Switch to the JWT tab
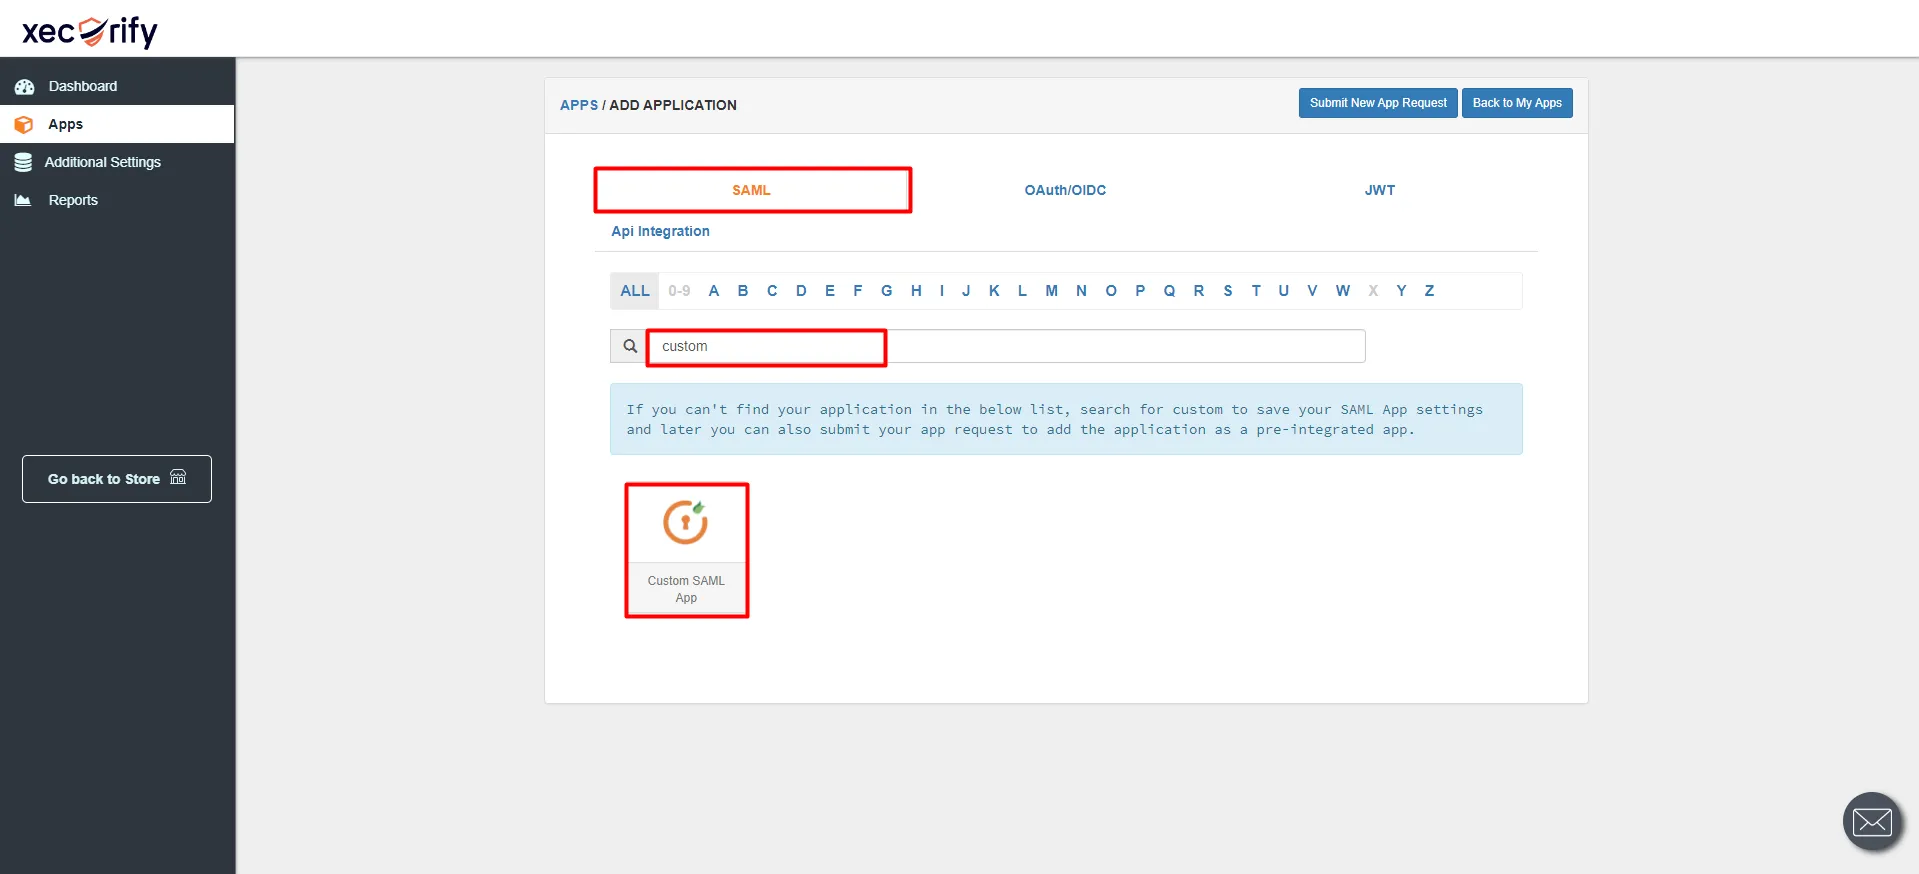 1380,190
